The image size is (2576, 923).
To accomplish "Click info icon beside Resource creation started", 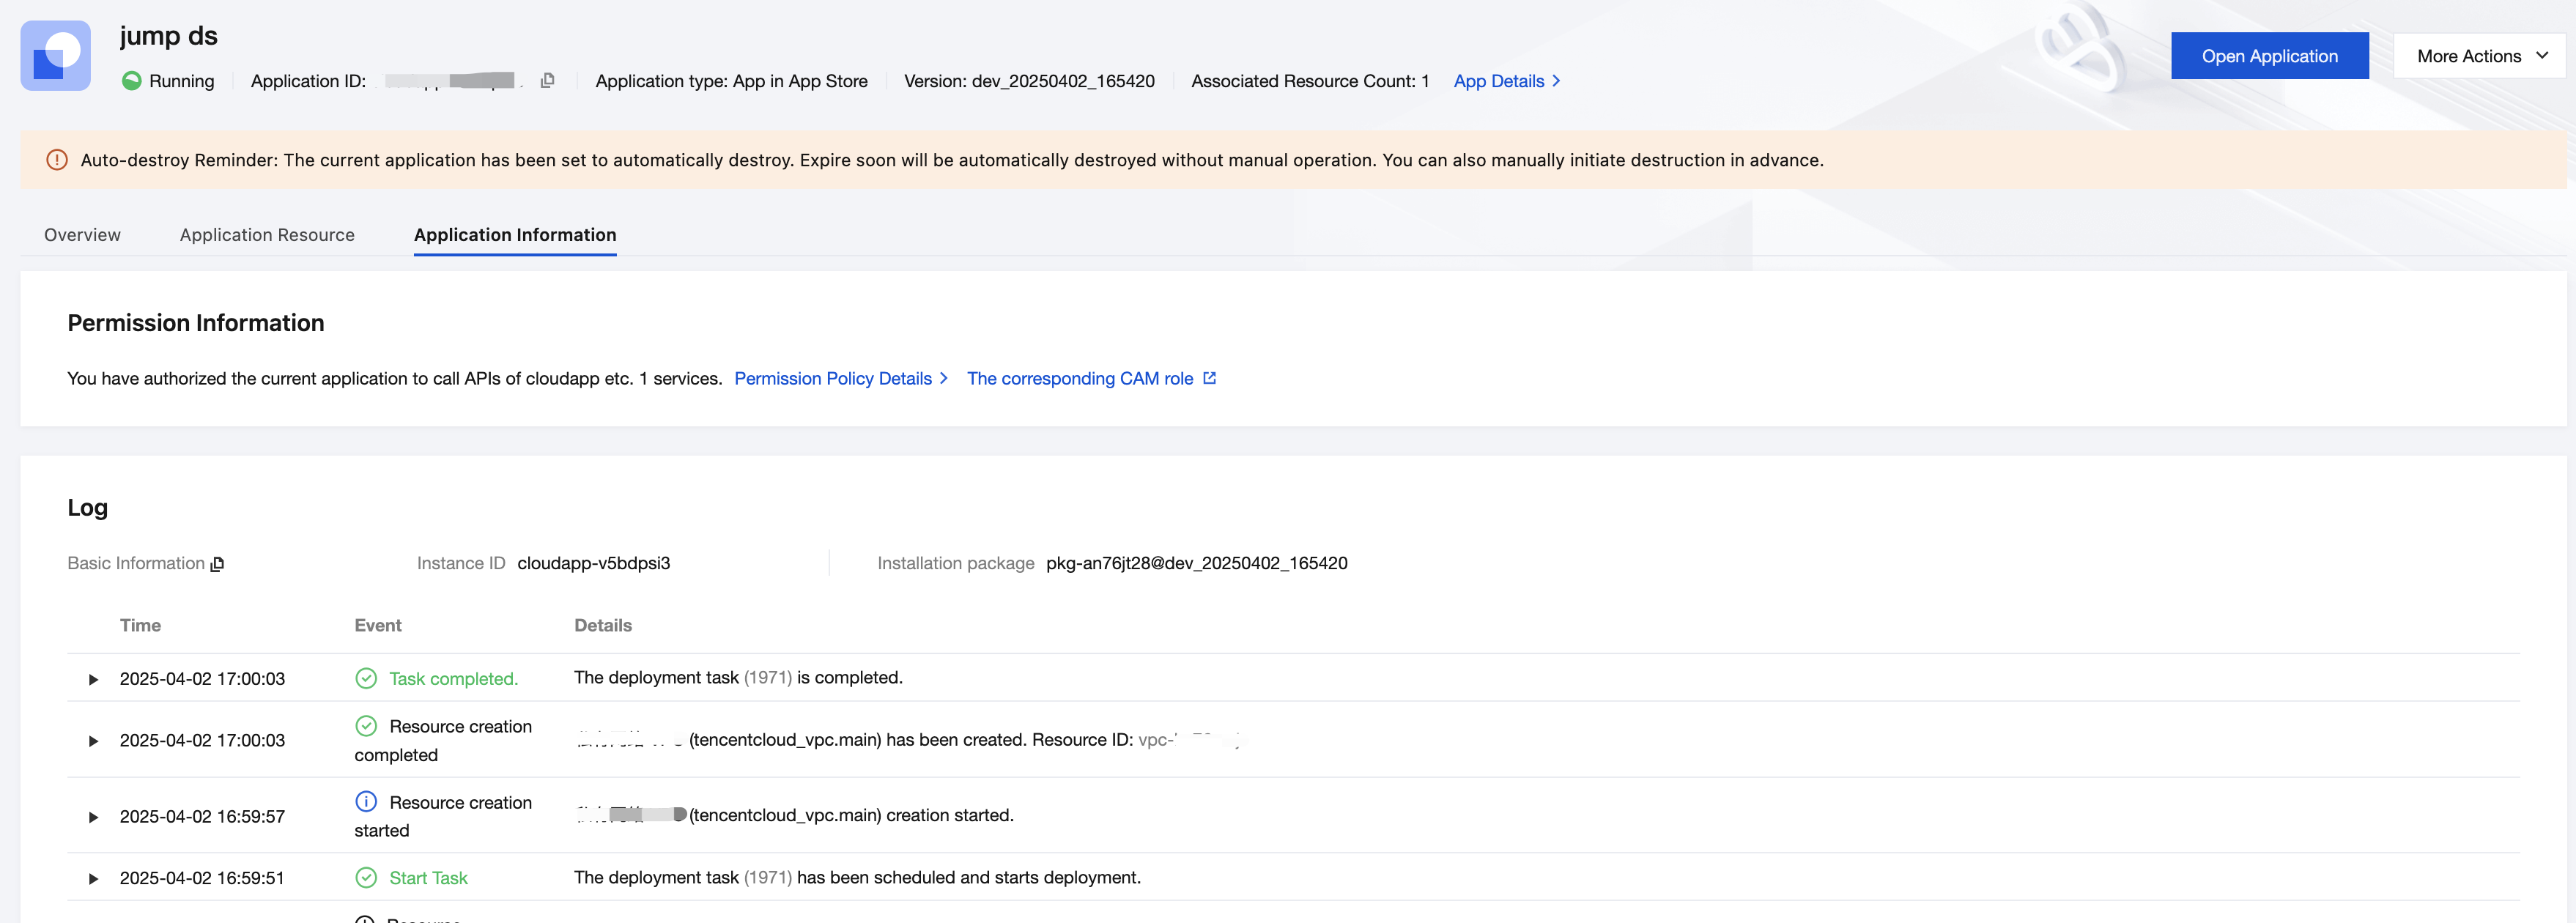I will (x=366, y=802).
